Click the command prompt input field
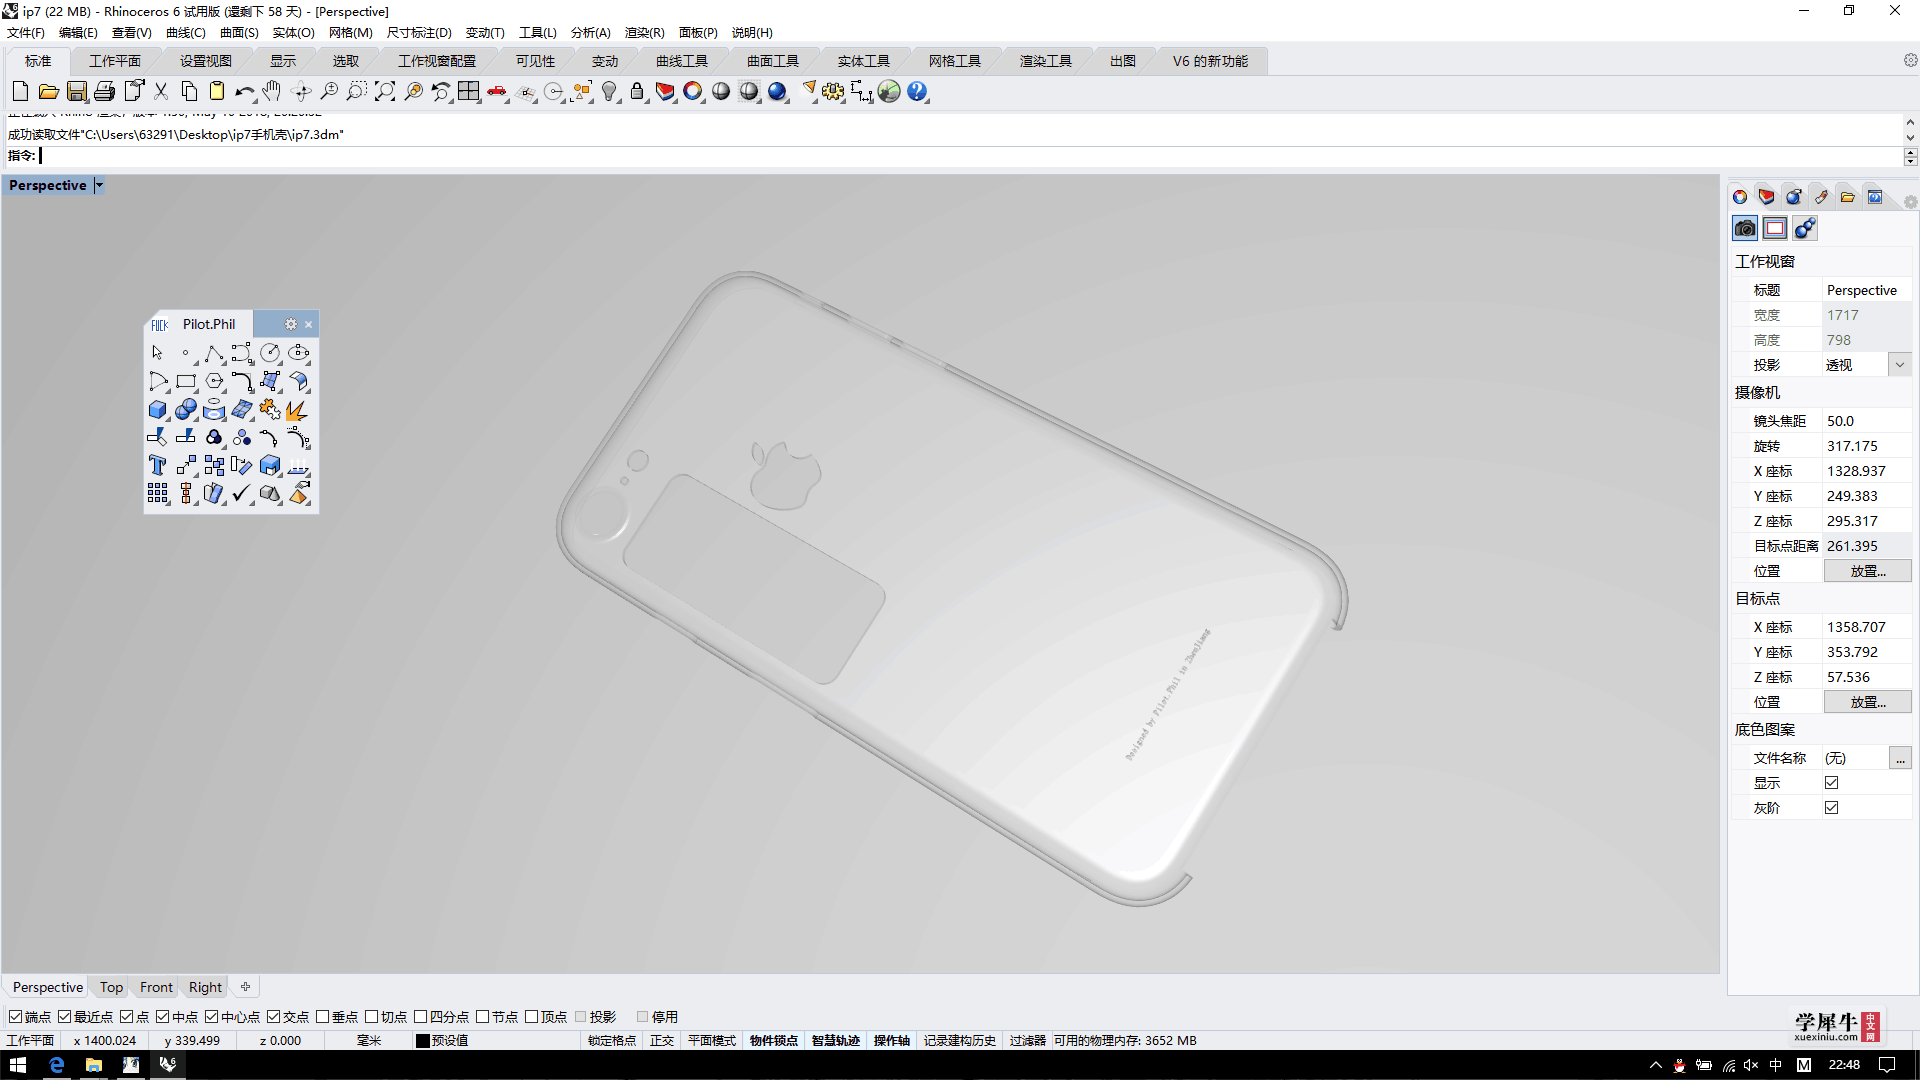The image size is (1920, 1080). pos(970,156)
